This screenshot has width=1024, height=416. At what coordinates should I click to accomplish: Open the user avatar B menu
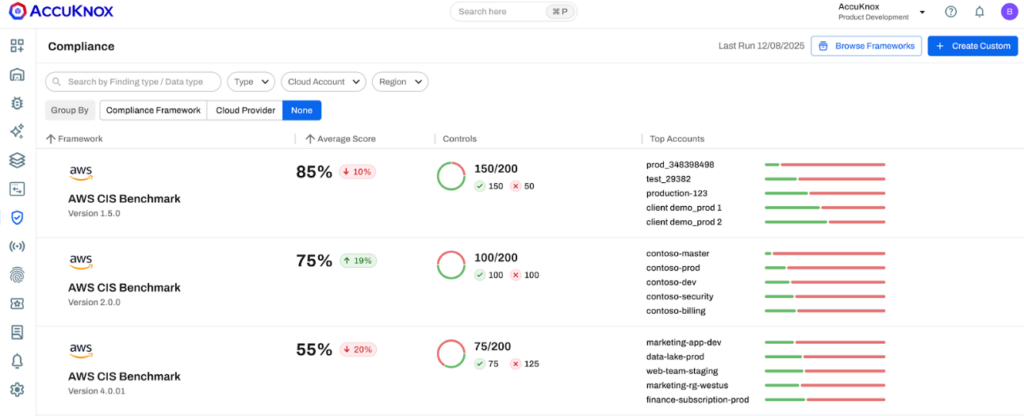[1008, 12]
